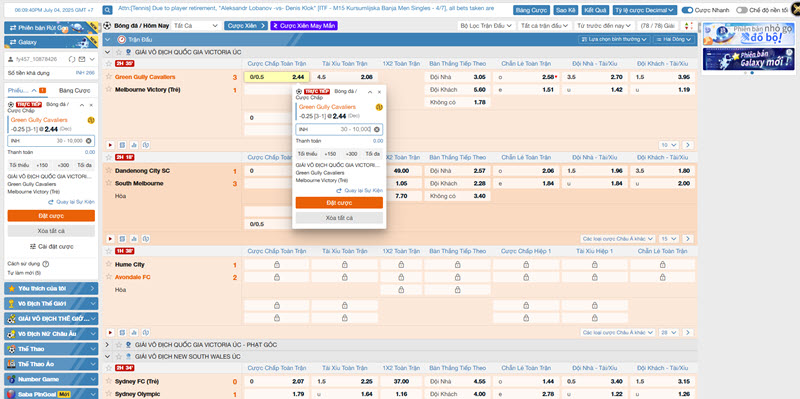800x399 pixels.
Task: Open Các loại cược Châu Á khác under Dandenong match
Action: (618, 238)
